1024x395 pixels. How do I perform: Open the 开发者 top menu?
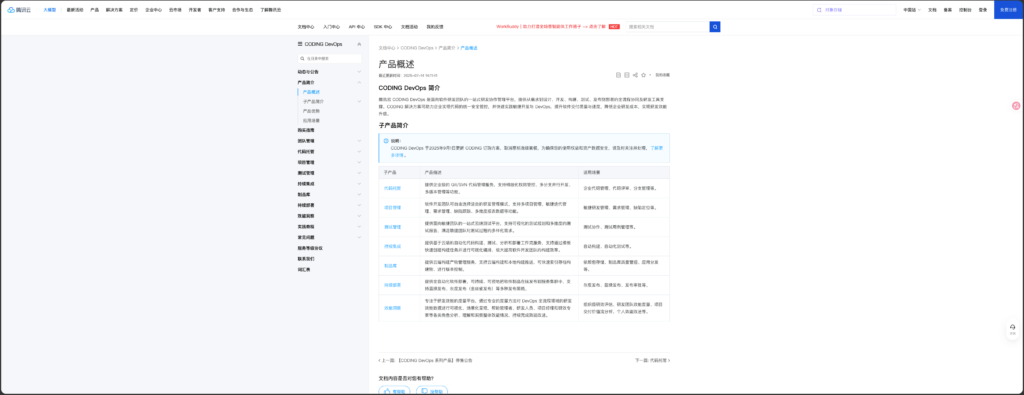point(195,10)
